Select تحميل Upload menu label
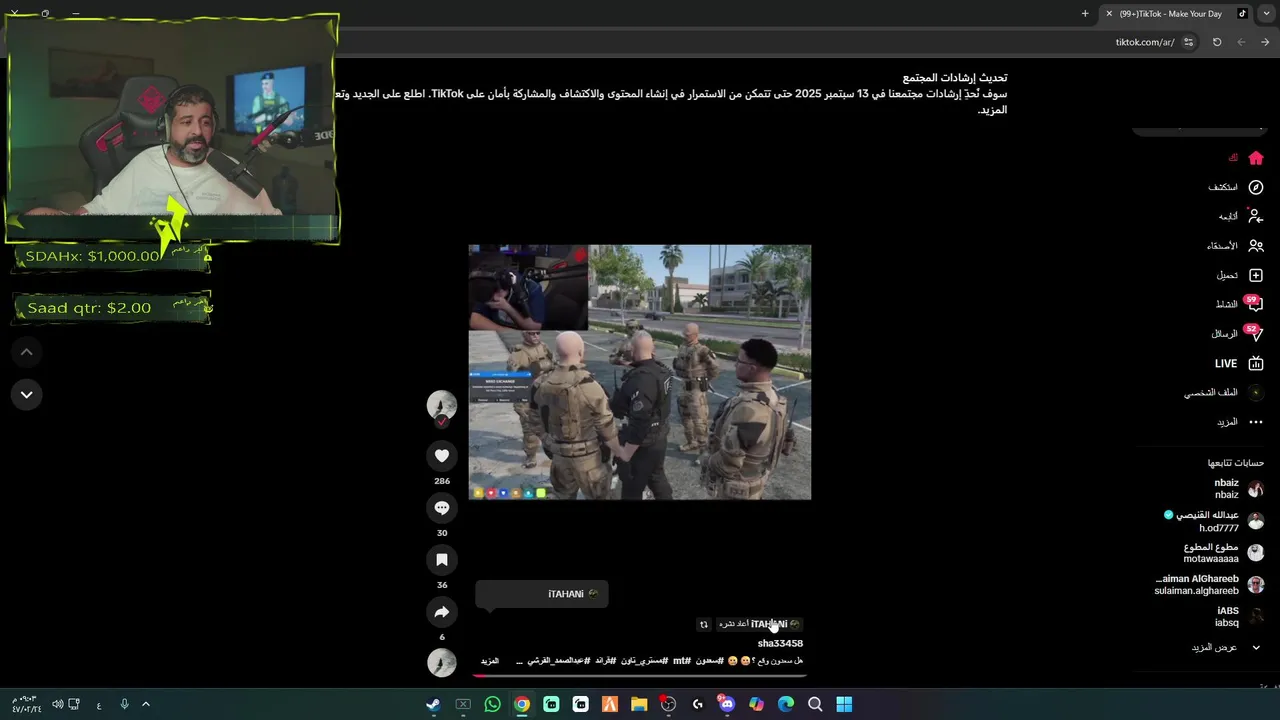This screenshot has height=720, width=1280. click(1227, 275)
